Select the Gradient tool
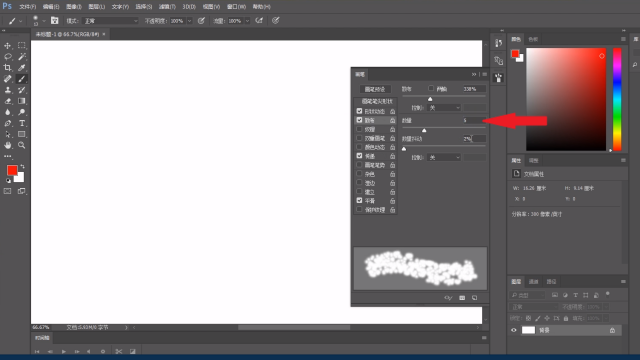This screenshot has width=640, height=360. (22, 101)
